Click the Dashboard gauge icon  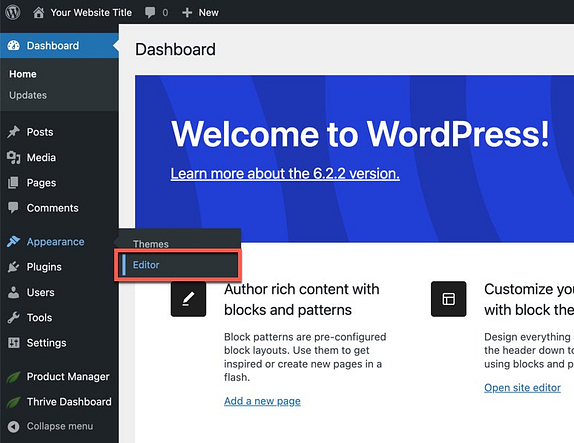pyautogui.click(x=14, y=46)
